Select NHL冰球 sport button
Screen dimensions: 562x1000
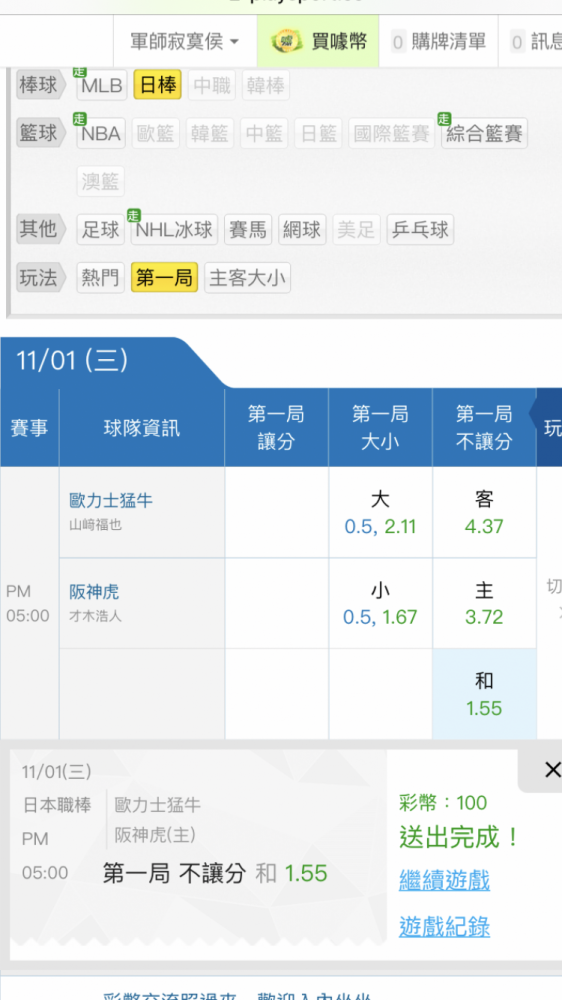click(174, 229)
